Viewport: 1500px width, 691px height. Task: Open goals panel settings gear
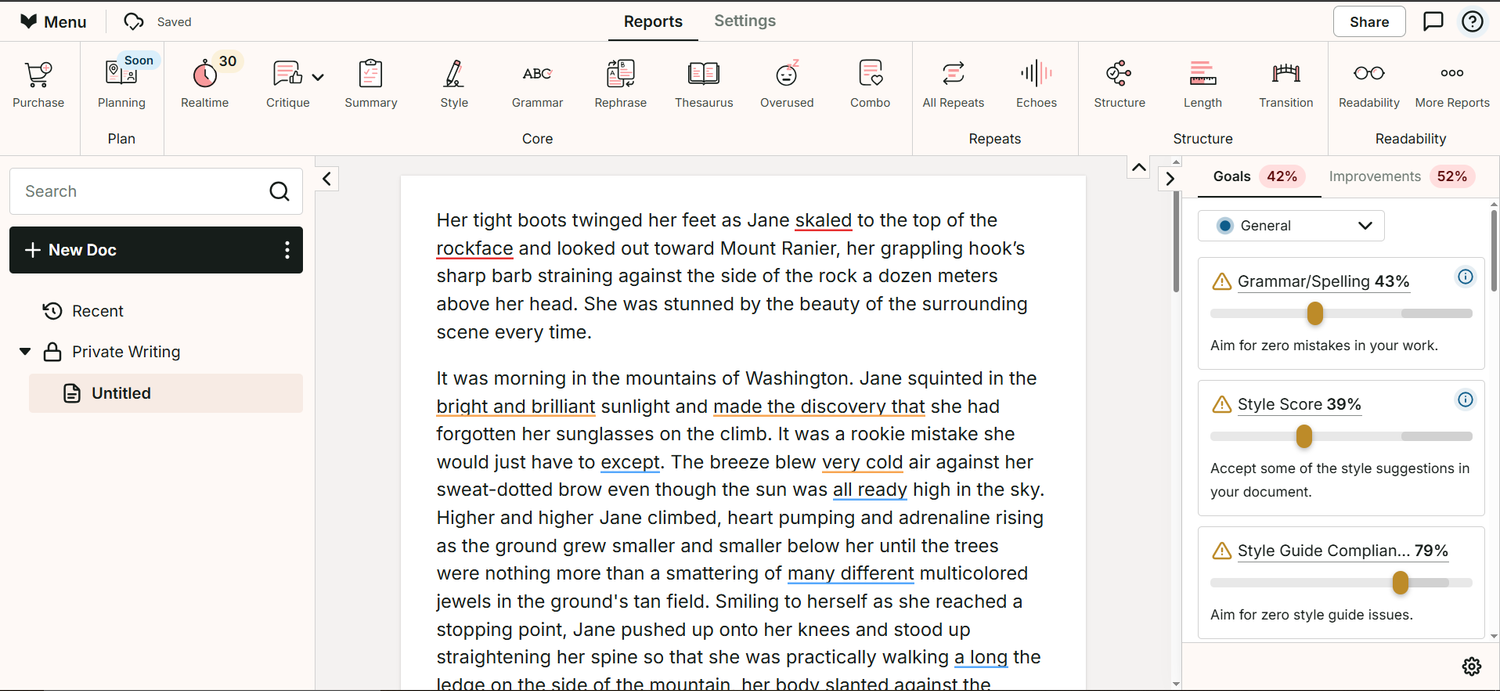coord(1471,666)
